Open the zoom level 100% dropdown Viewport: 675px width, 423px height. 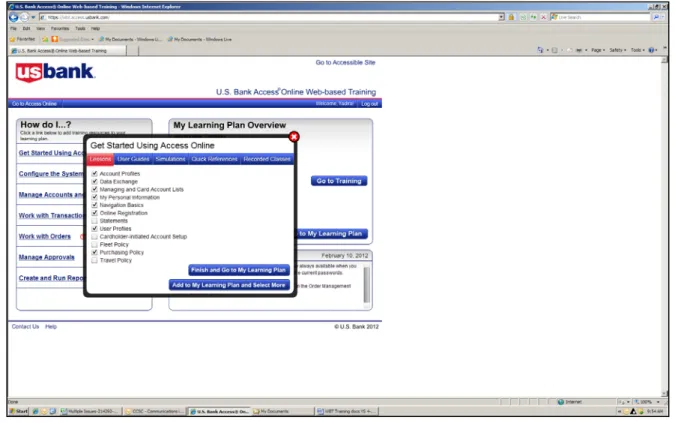pos(658,402)
